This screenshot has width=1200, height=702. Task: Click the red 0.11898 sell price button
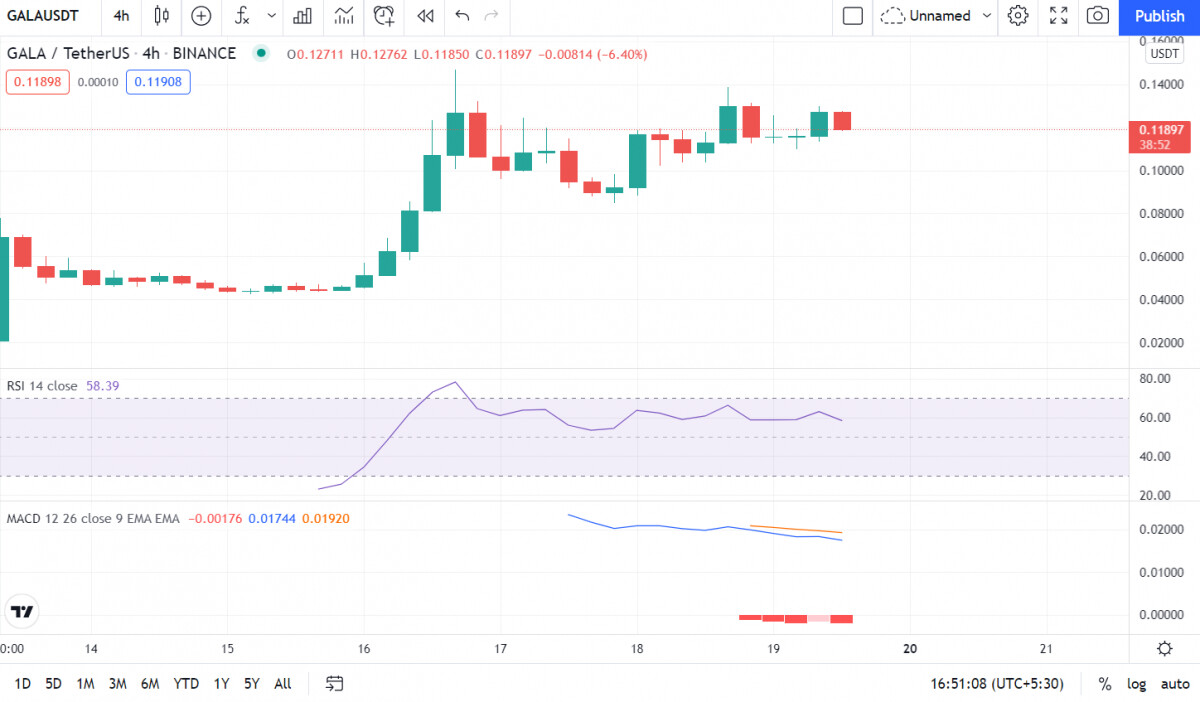point(38,82)
